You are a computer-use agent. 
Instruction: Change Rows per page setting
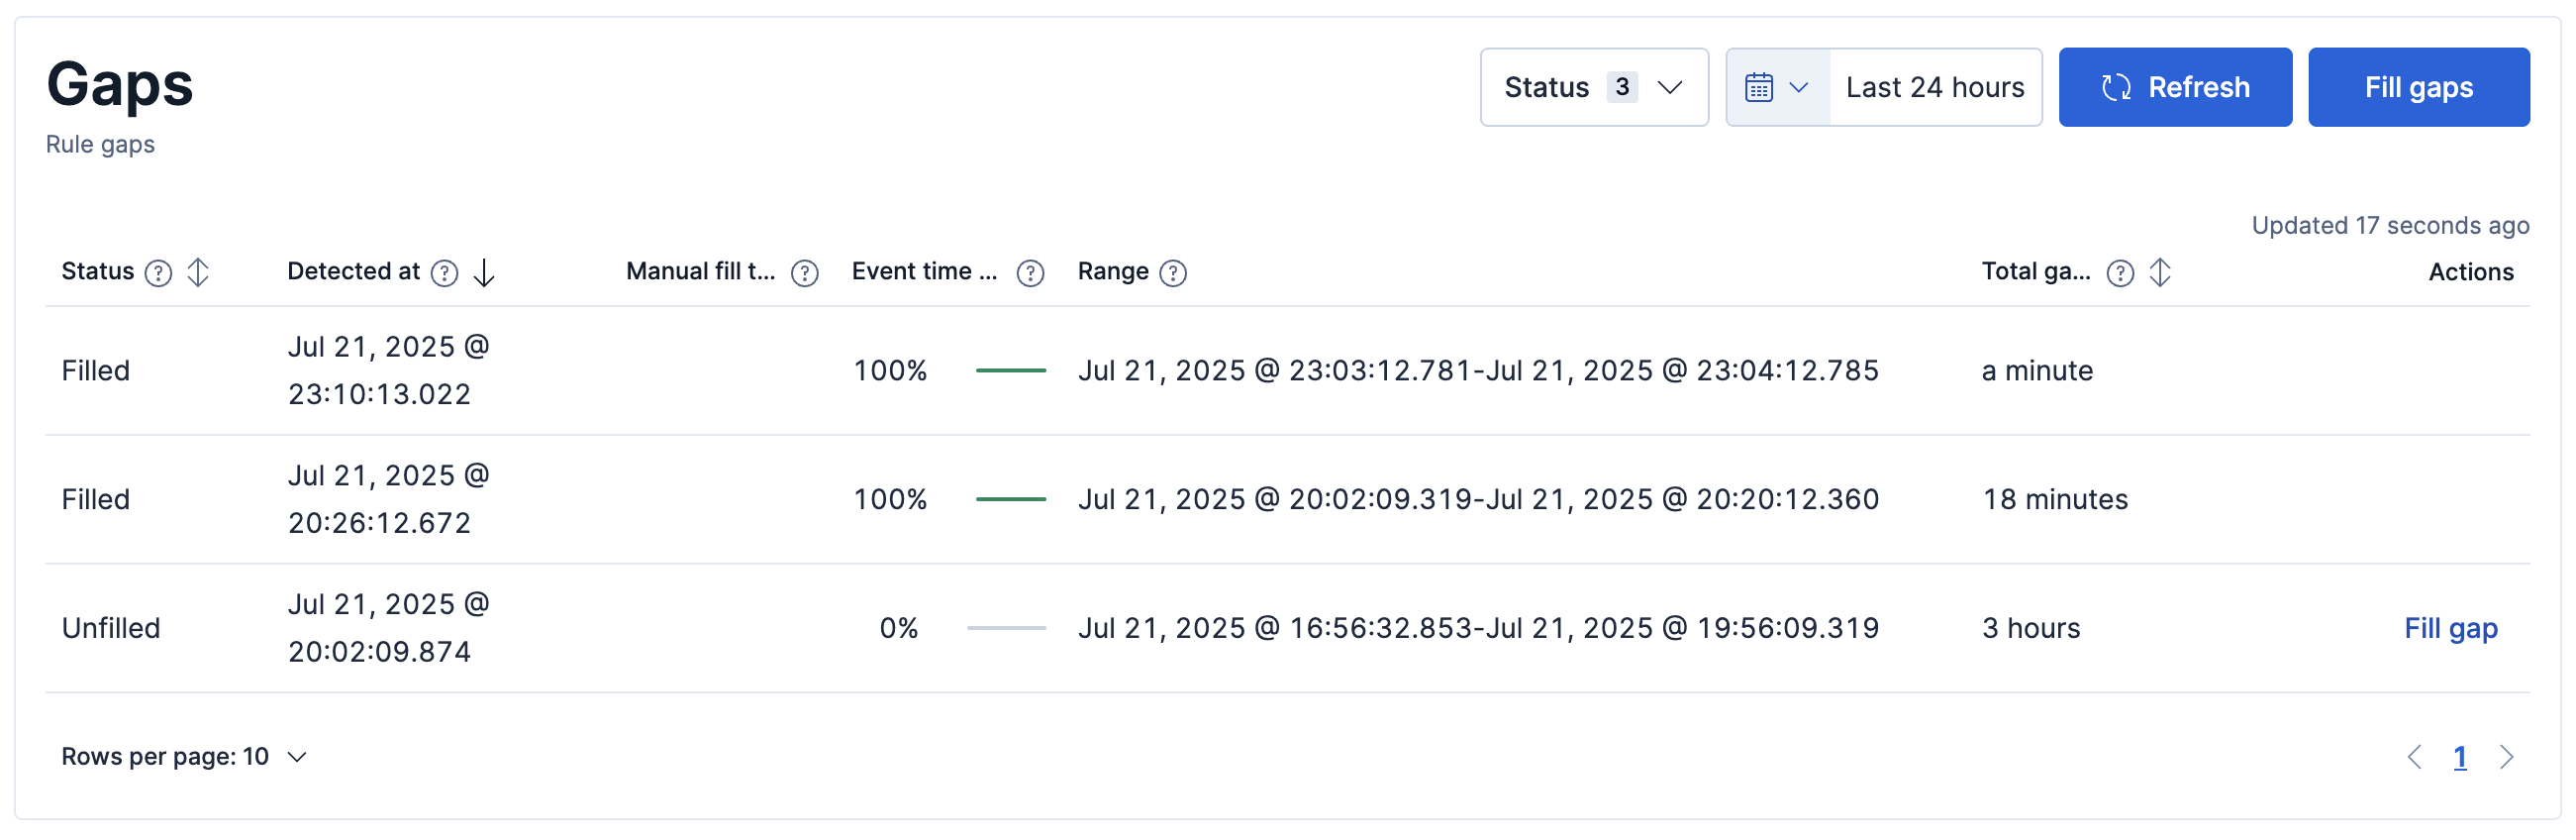[184, 757]
